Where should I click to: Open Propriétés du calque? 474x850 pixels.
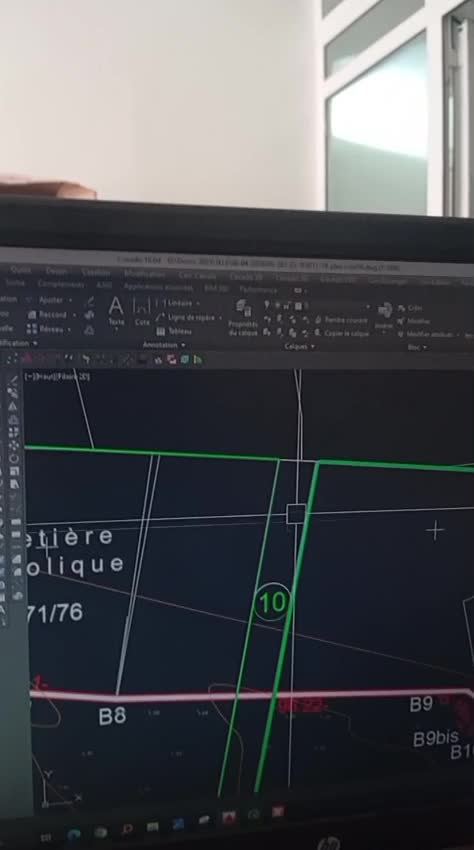243,318
